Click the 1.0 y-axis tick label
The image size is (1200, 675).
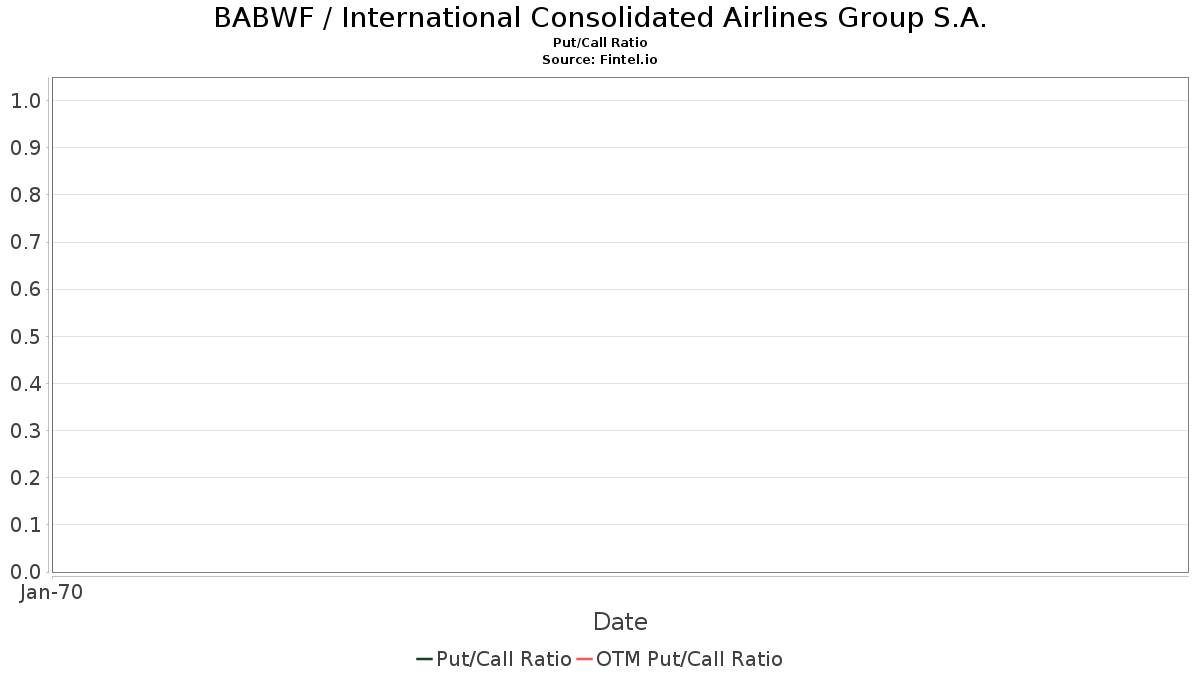(x=26, y=101)
